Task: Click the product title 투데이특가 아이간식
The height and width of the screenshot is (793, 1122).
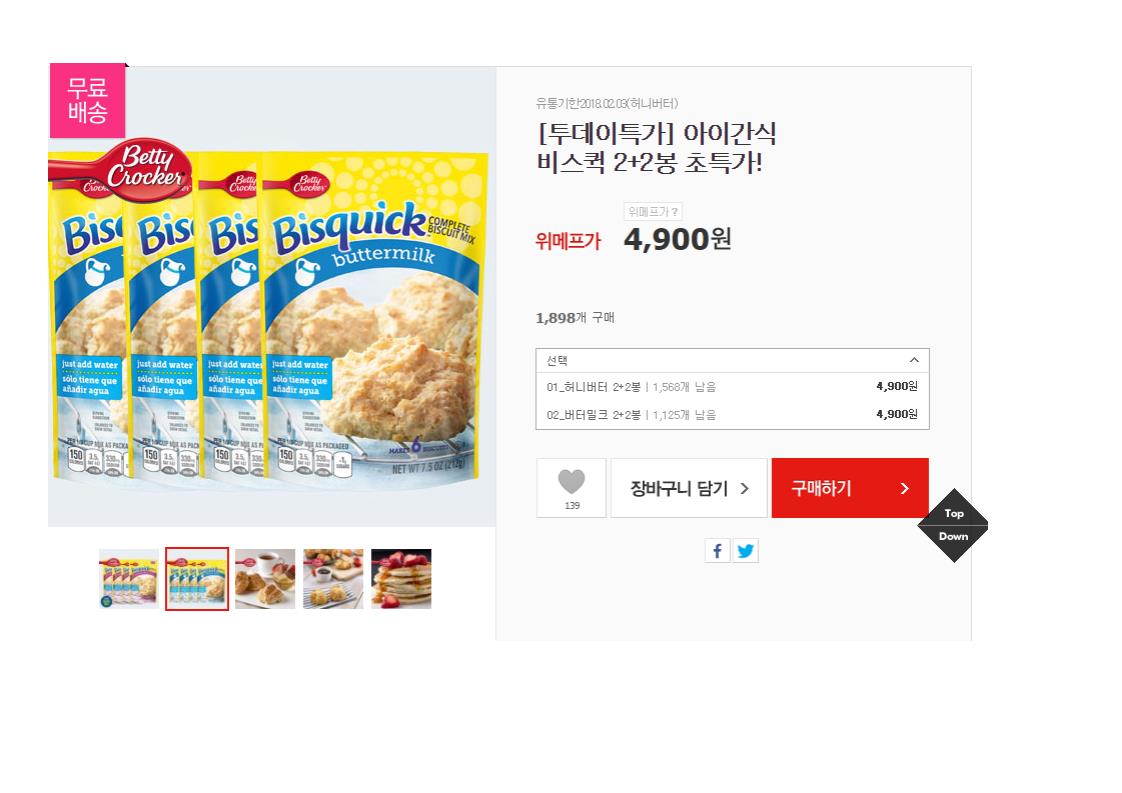Action: pyautogui.click(x=656, y=148)
